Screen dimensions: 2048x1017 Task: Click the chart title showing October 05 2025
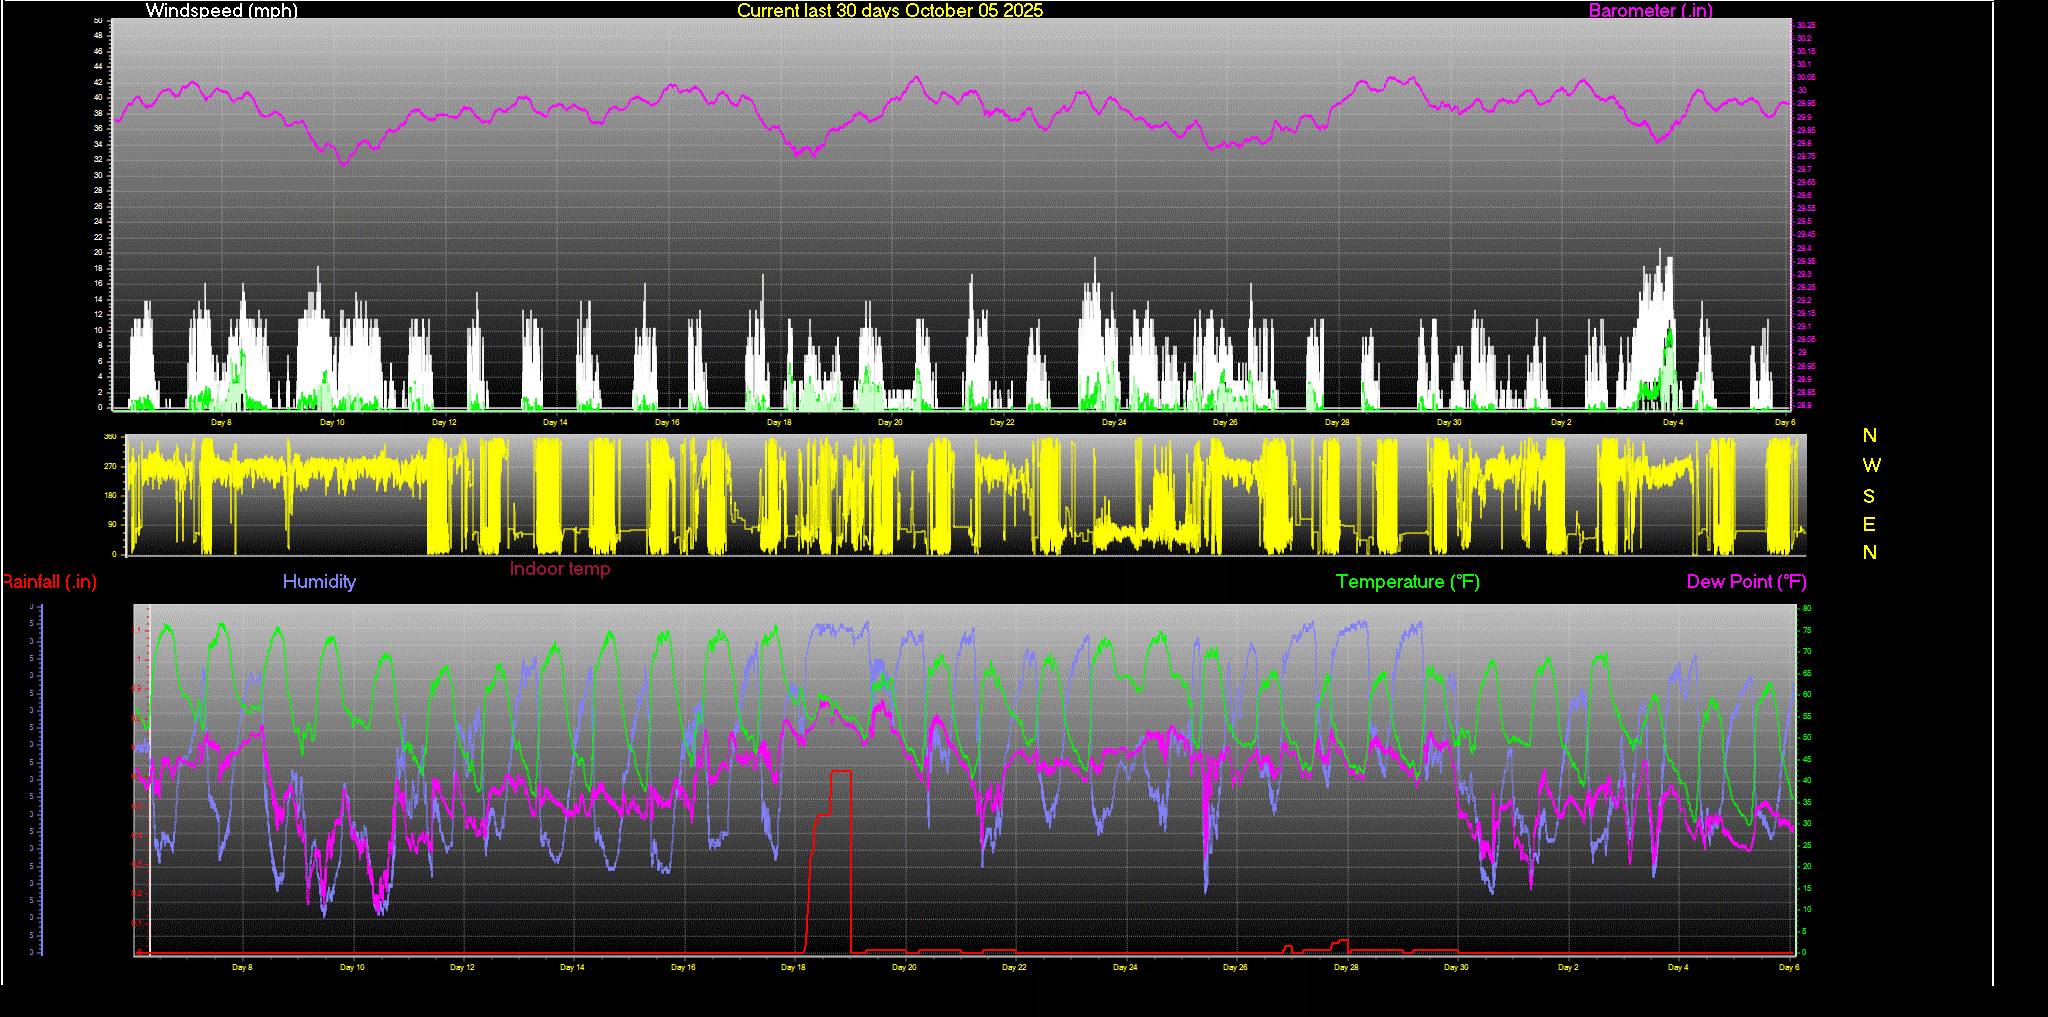click(x=889, y=11)
